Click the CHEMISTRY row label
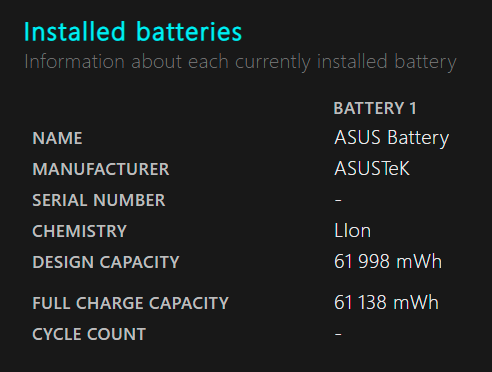492x372 pixels. pos(80,231)
